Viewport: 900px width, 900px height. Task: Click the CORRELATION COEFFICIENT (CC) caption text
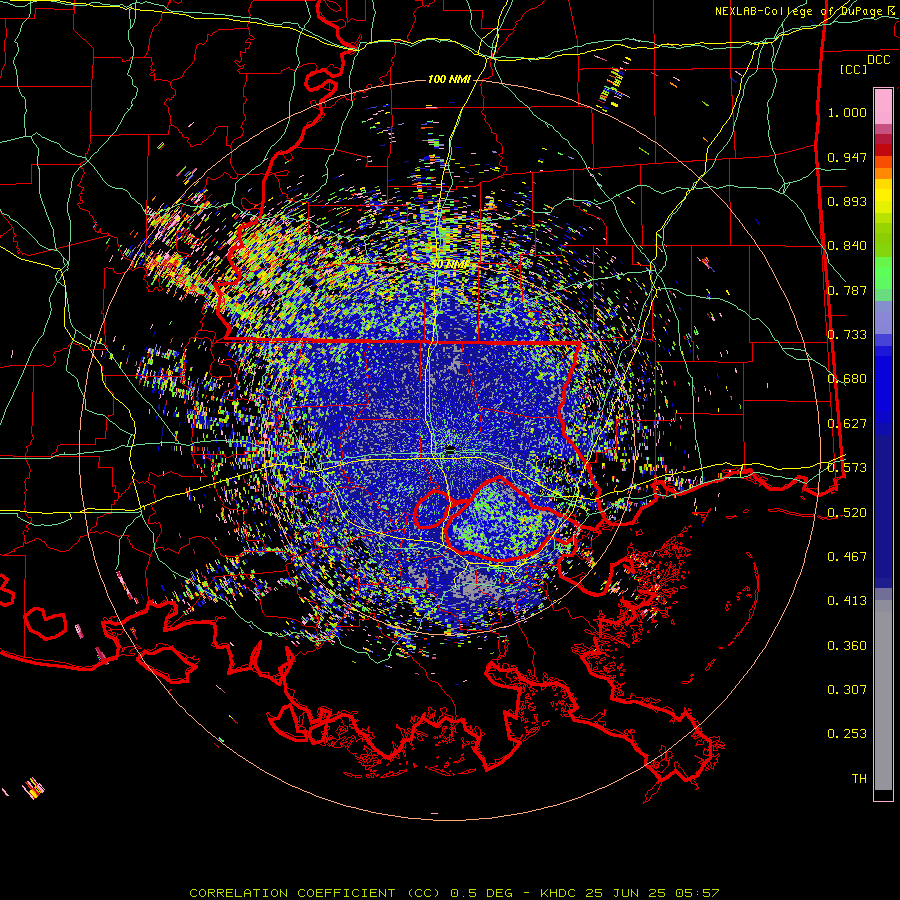click(x=315, y=893)
